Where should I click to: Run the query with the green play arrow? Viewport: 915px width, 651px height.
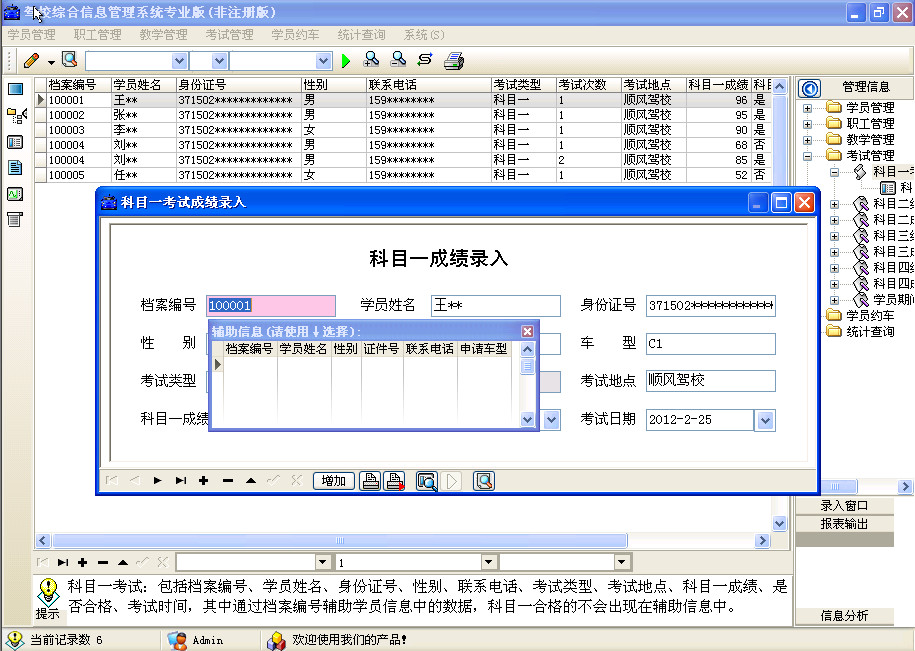[x=346, y=61]
